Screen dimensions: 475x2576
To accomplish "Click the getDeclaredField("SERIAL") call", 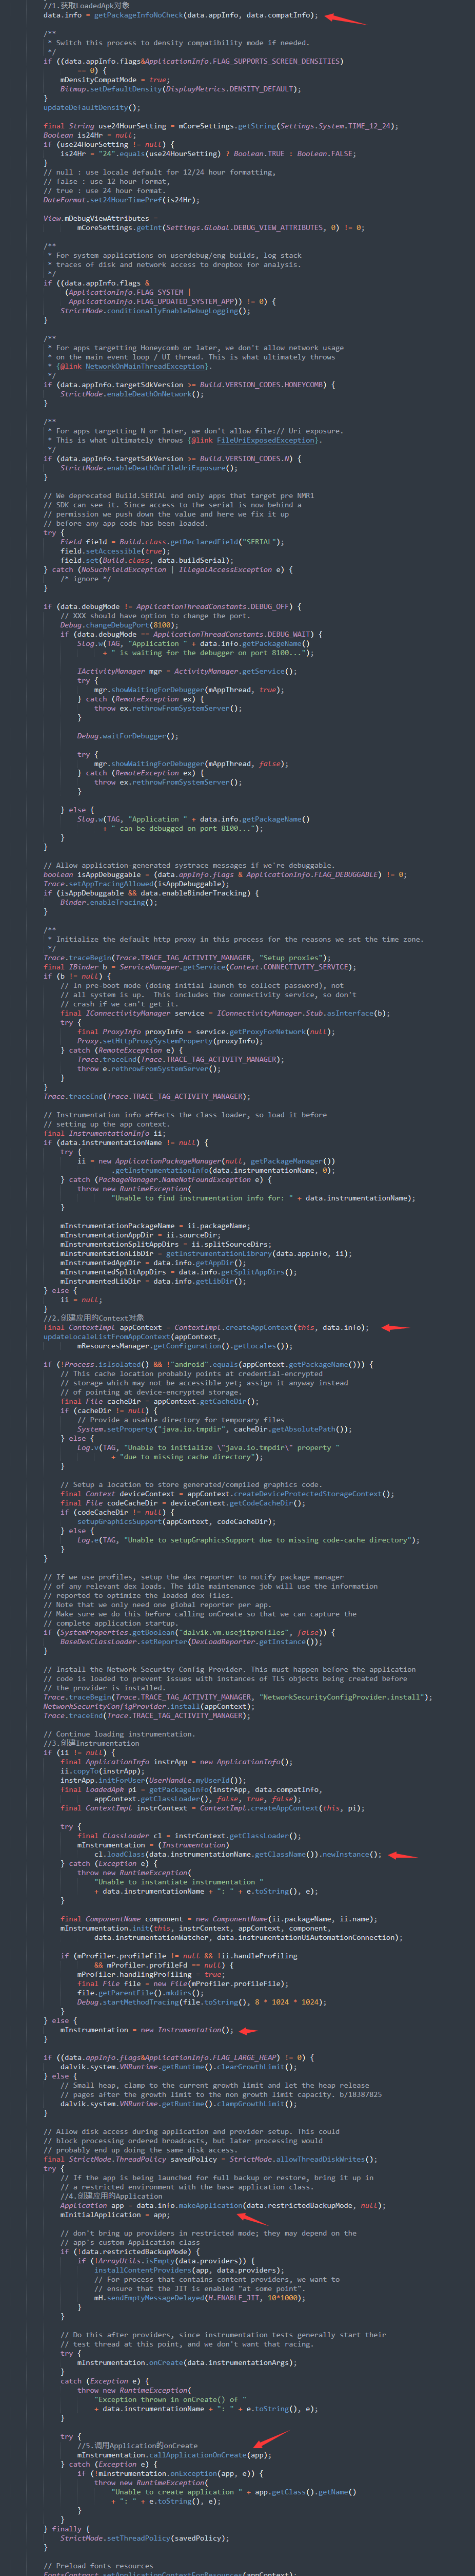I will 226,542.
